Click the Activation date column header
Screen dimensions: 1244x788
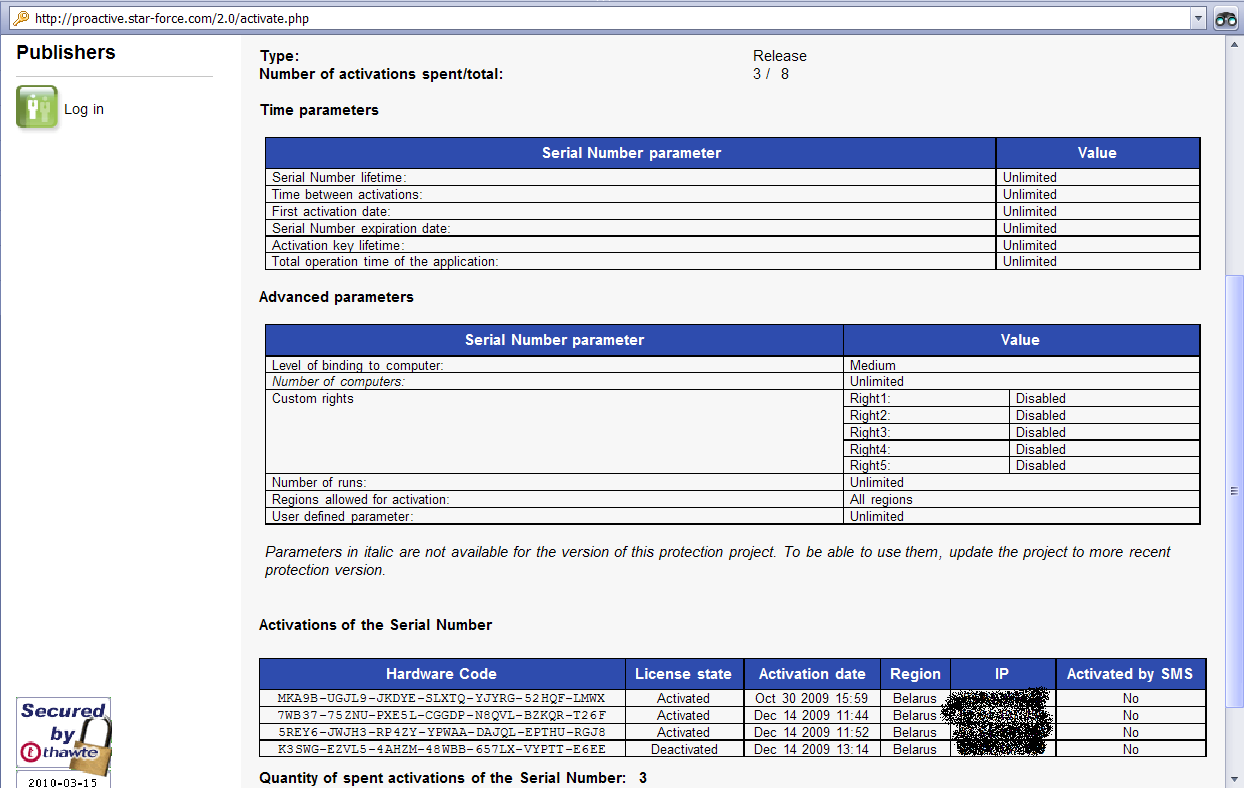(812, 674)
